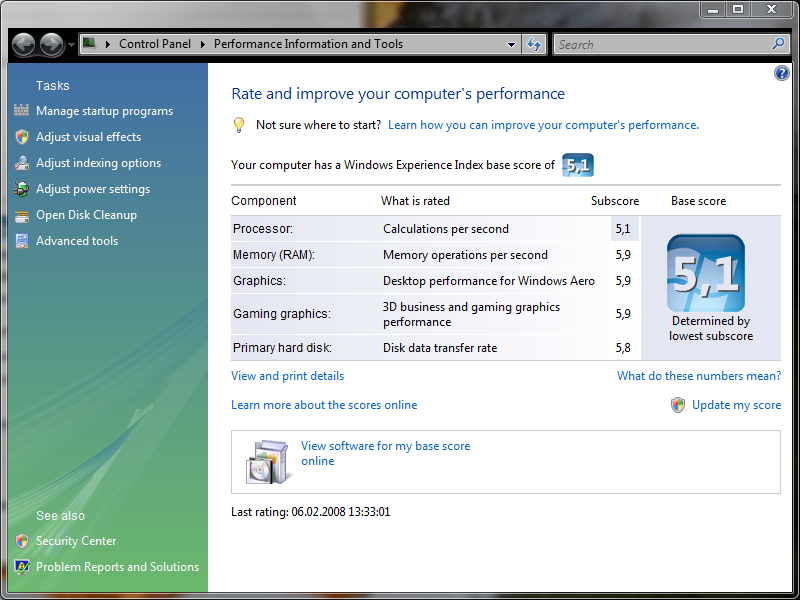Screen dimensions: 800x600
Task: Open Adjust indexing options task
Action: 98,163
